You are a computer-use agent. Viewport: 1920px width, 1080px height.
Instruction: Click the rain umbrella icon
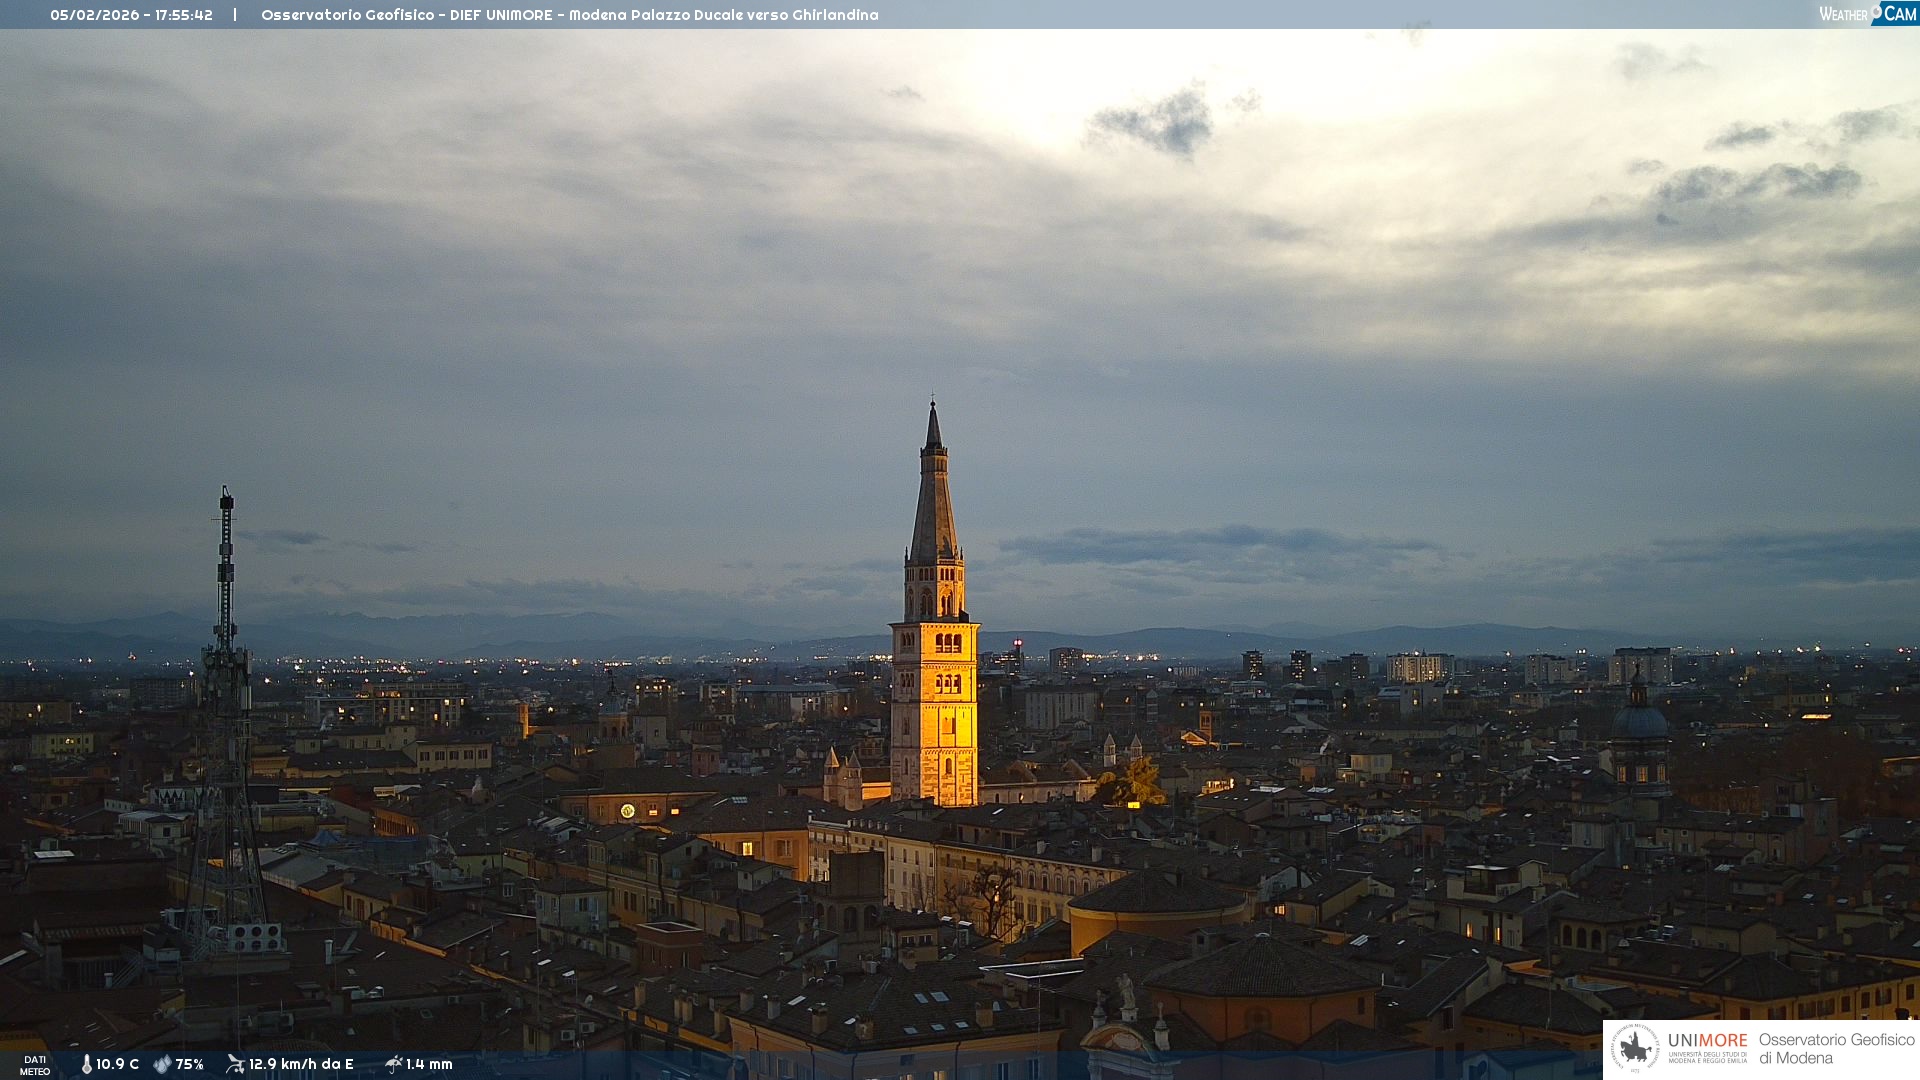coord(393,1064)
